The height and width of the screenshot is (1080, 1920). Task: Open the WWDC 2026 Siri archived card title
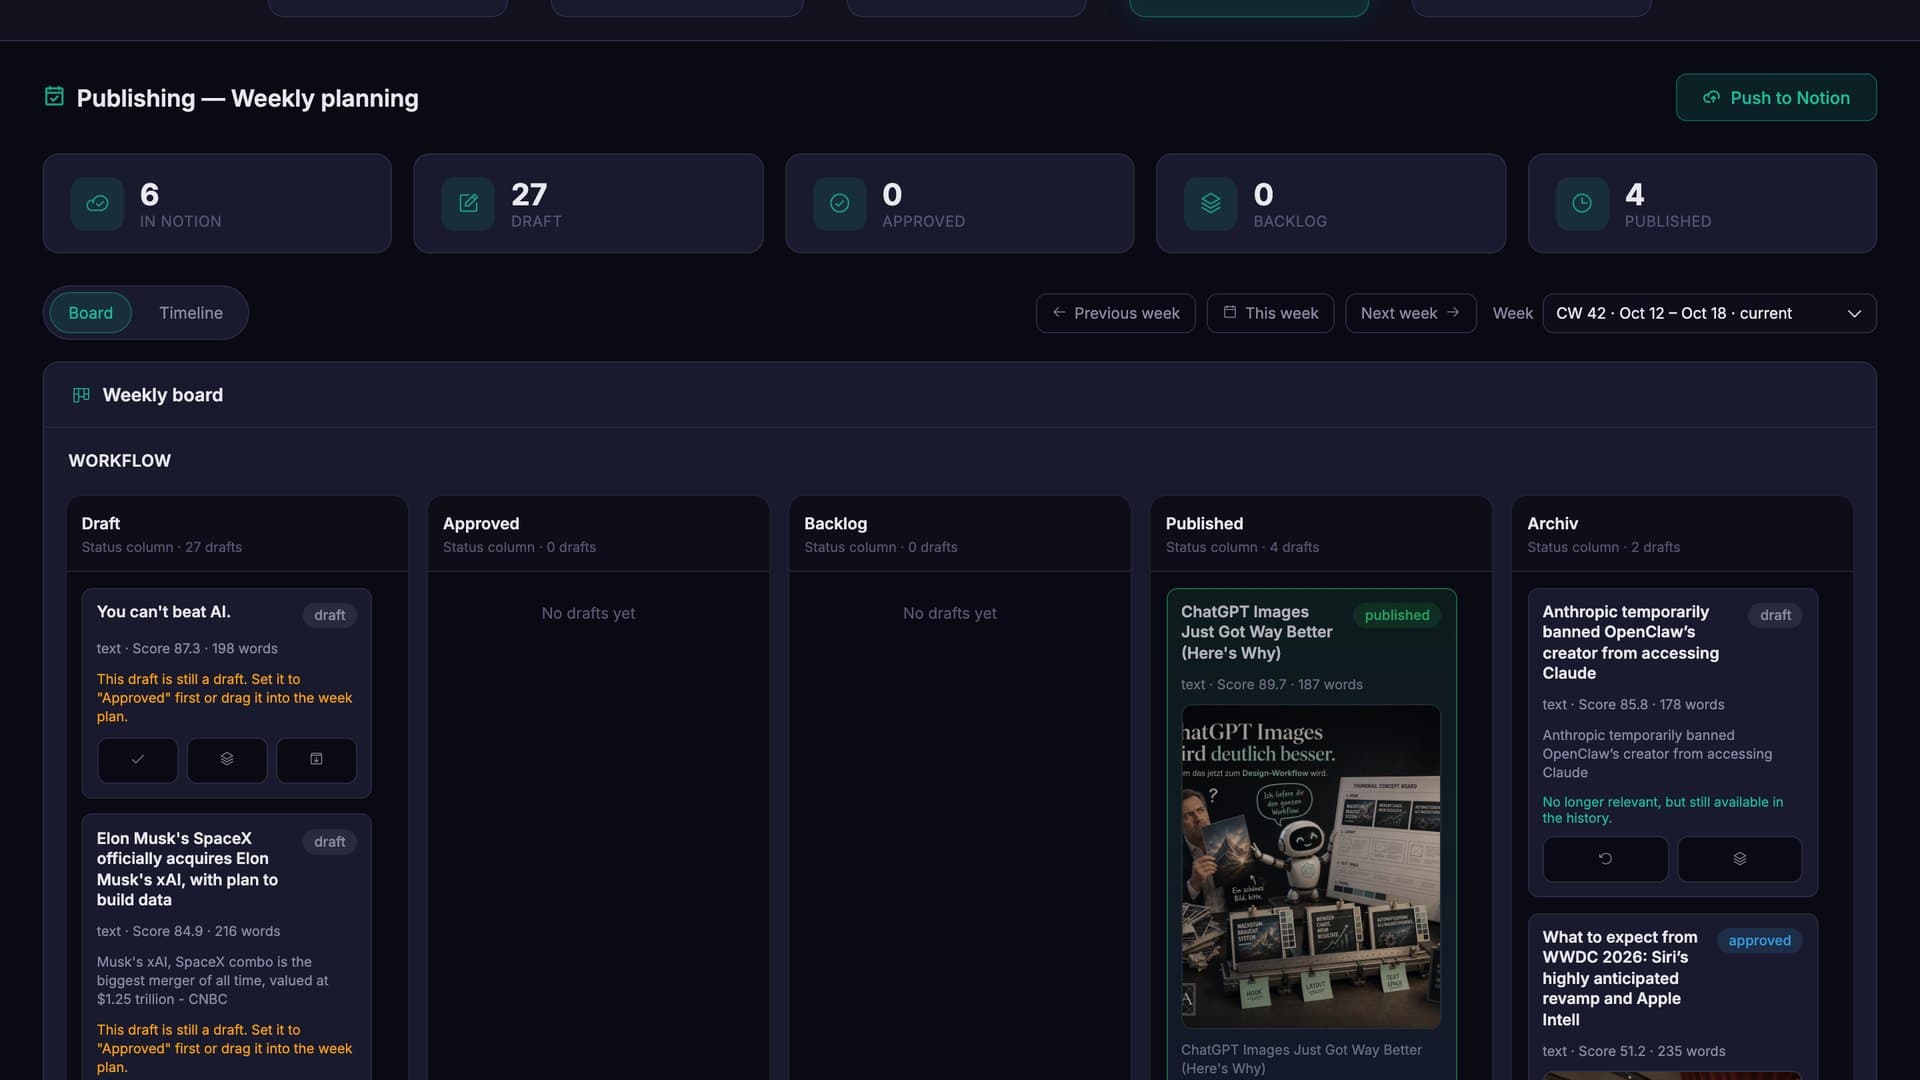(x=1620, y=978)
